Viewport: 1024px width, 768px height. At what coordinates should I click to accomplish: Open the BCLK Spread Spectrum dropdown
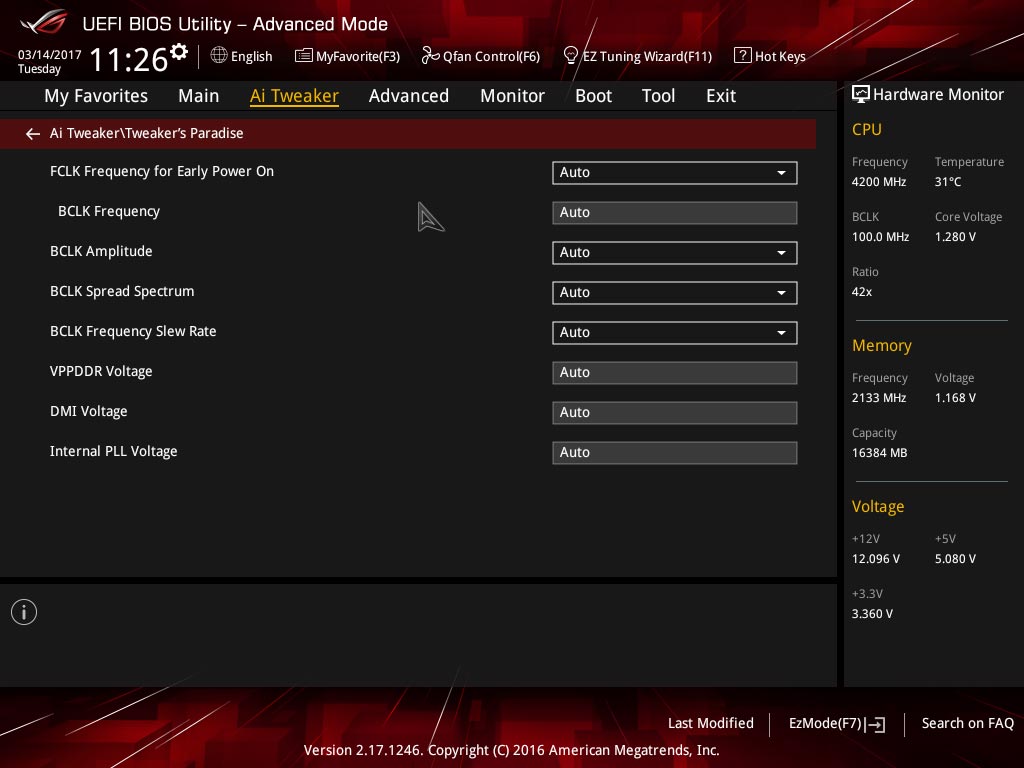tap(675, 293)
